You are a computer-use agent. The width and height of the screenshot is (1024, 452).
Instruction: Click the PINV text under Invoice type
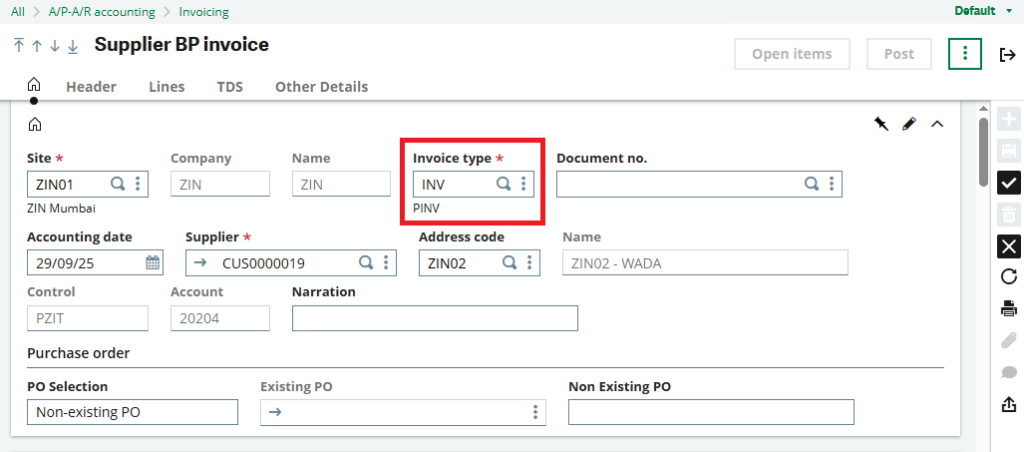426,209
